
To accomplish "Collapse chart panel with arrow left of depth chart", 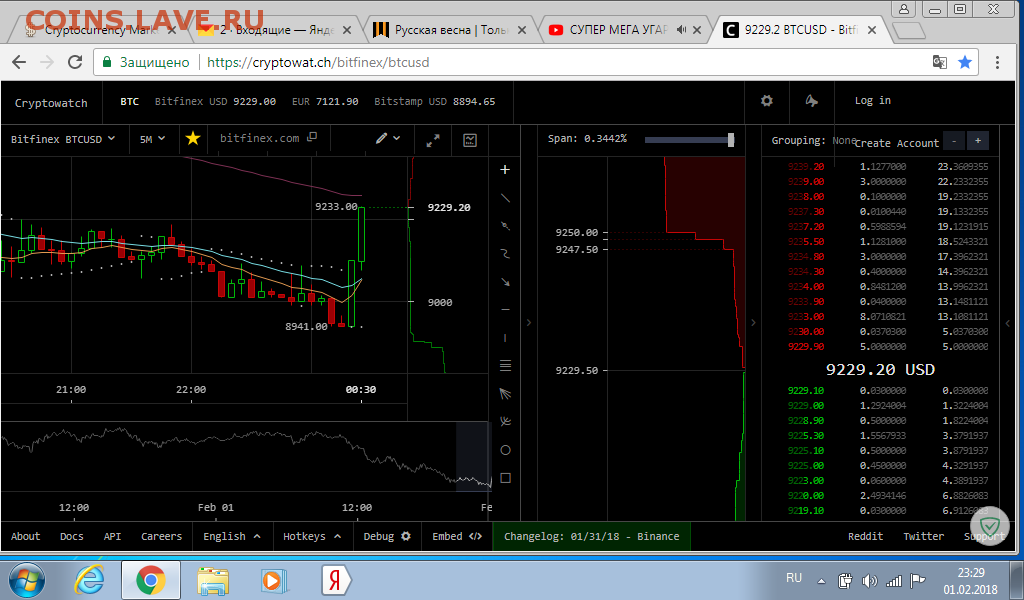I will [528, 323].
